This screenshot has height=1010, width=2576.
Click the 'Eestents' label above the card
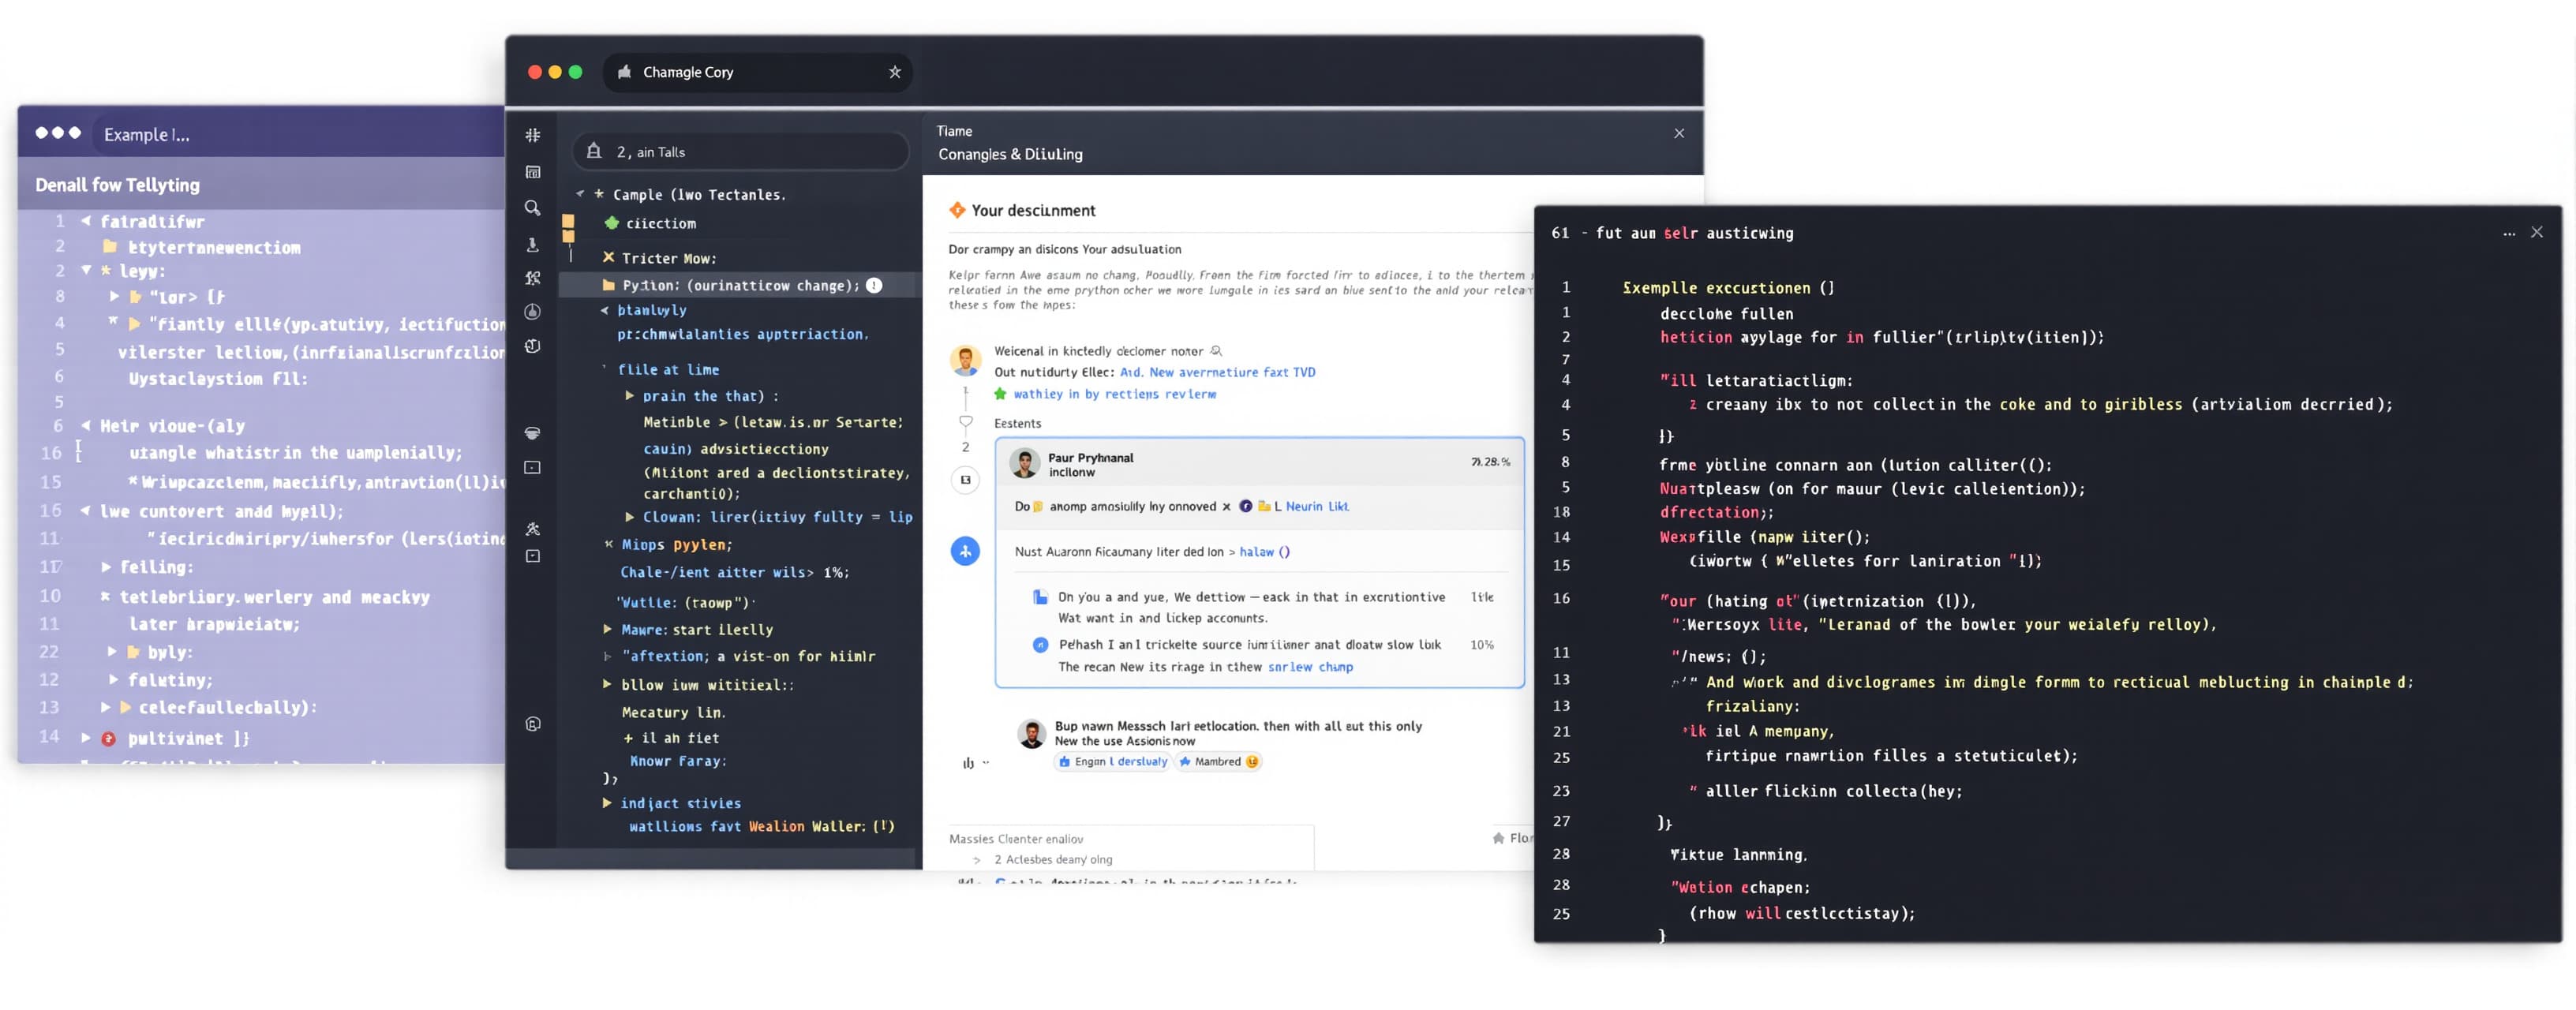(x=1017, y=423)
